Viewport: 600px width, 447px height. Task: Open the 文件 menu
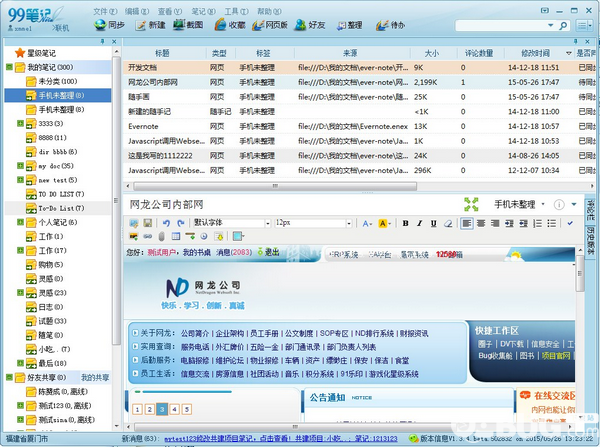105,11
